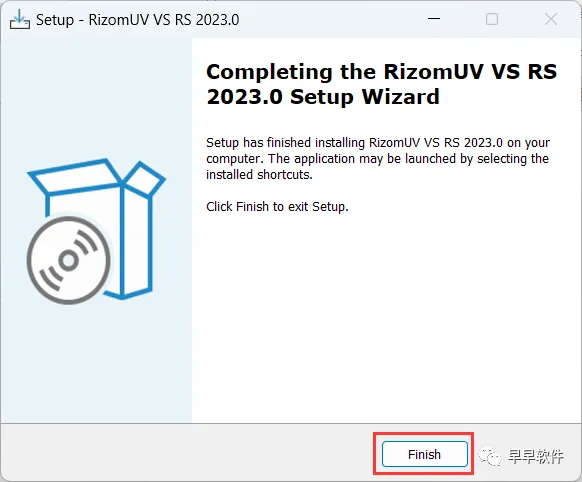Click empty white area below the exit text
The height and width of the screenshot is (482, 582).
tap(386, 315)
